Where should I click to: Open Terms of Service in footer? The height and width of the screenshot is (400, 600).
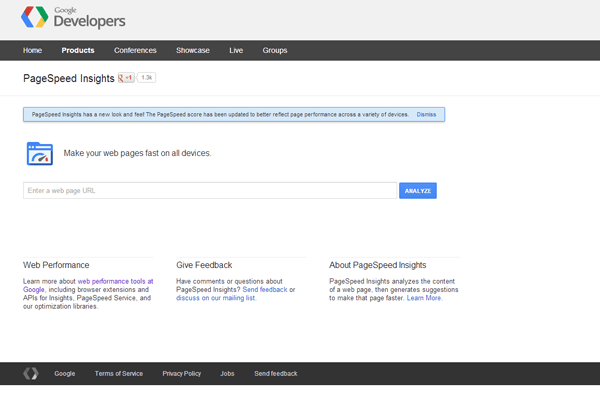[x=119, y=374]
